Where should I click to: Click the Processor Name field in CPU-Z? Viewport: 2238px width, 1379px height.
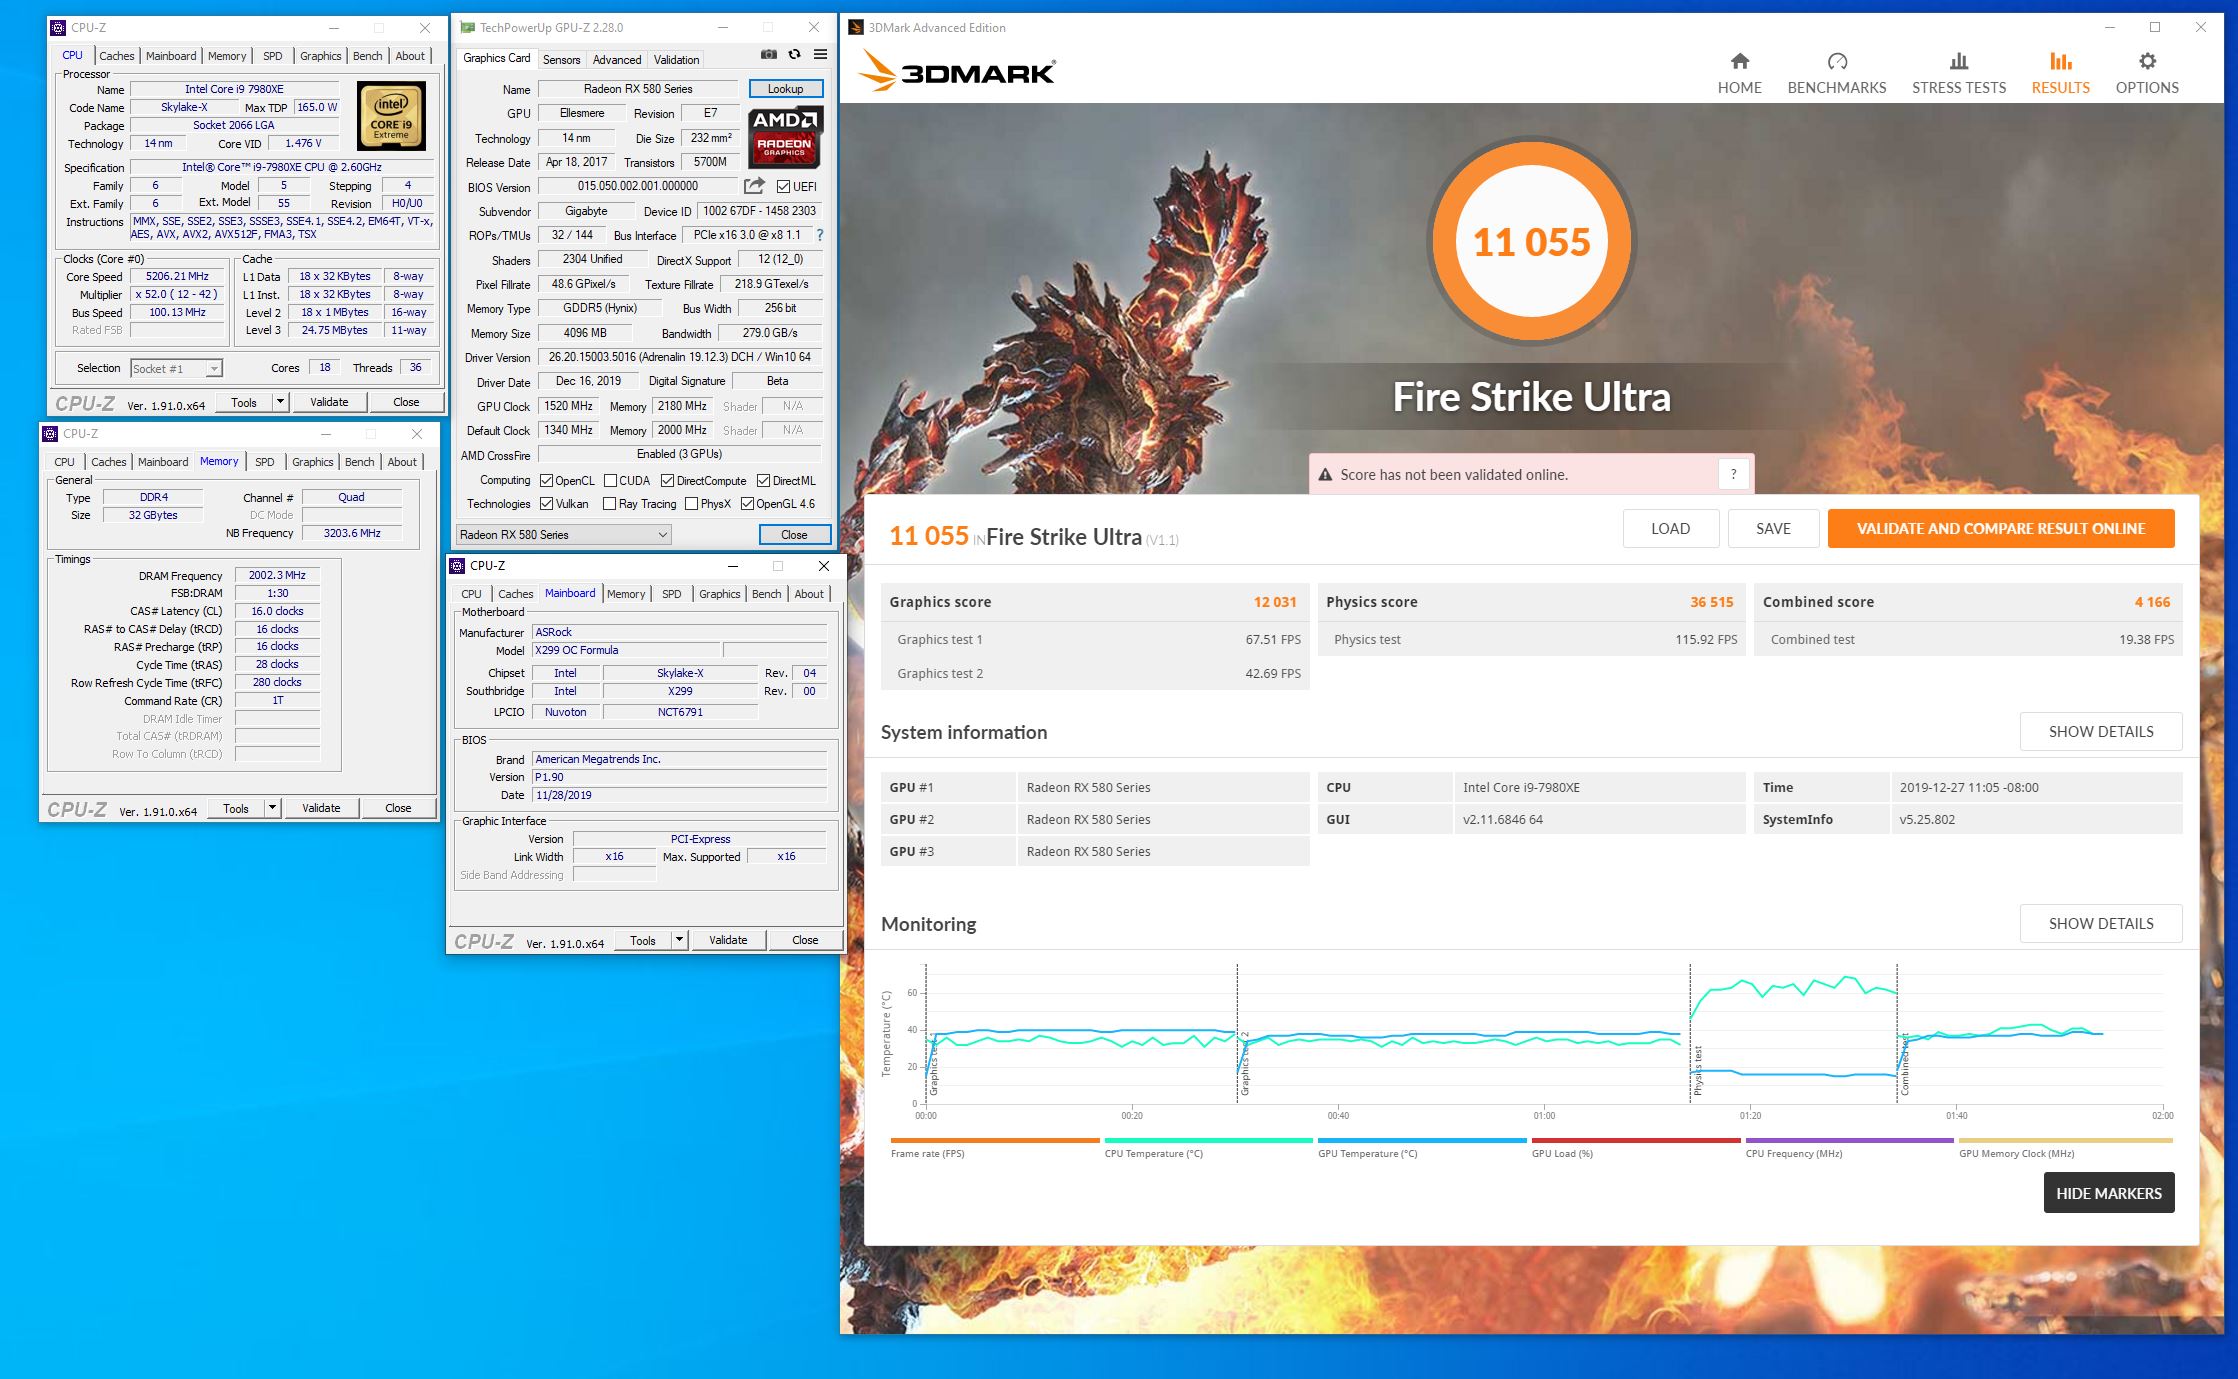click(234, 89)
